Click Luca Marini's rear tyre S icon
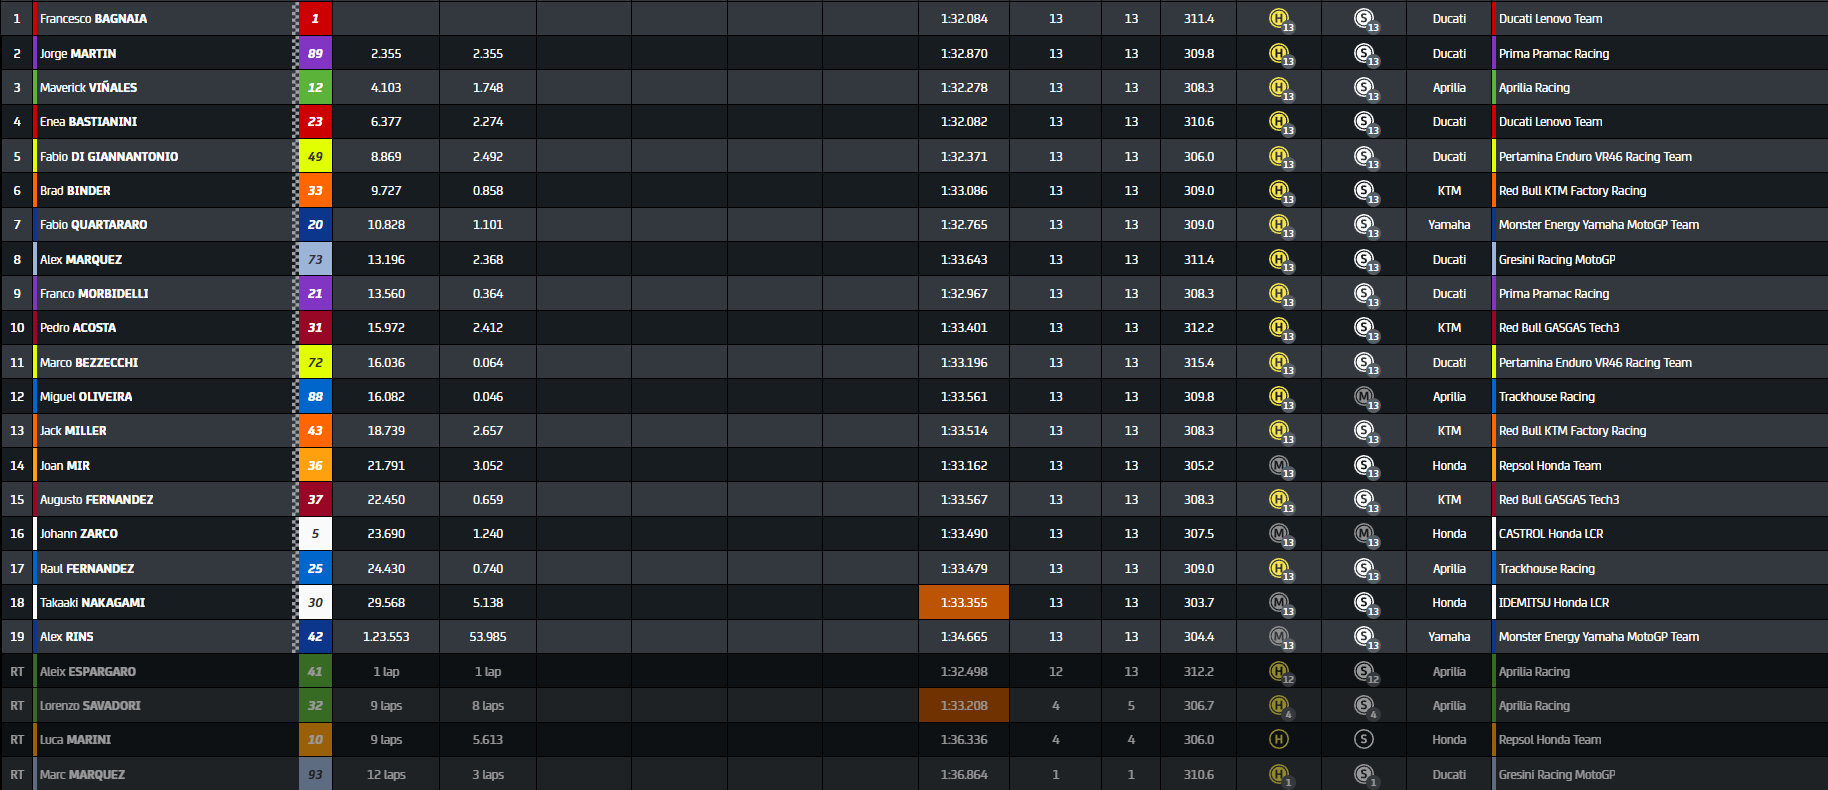 tap(1364, 740)
